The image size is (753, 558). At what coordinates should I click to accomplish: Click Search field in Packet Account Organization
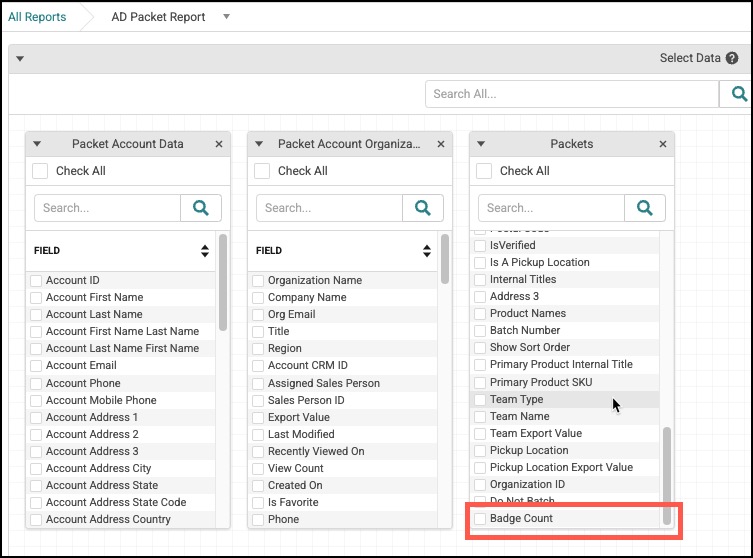(329, 208)
